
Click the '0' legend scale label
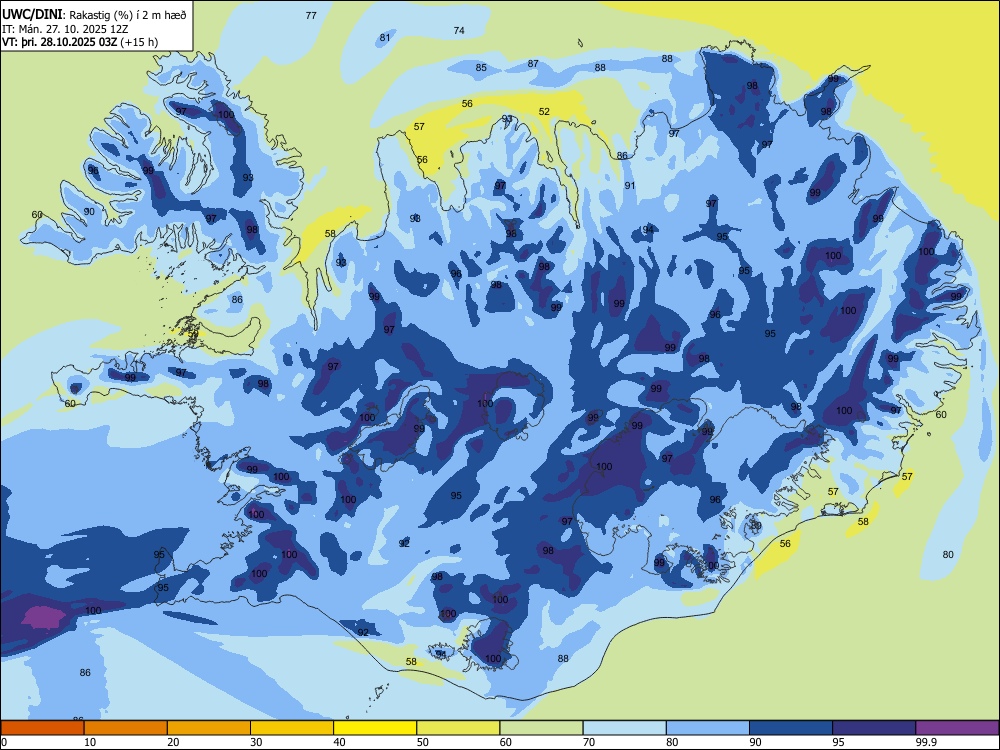tap(4, 742)
